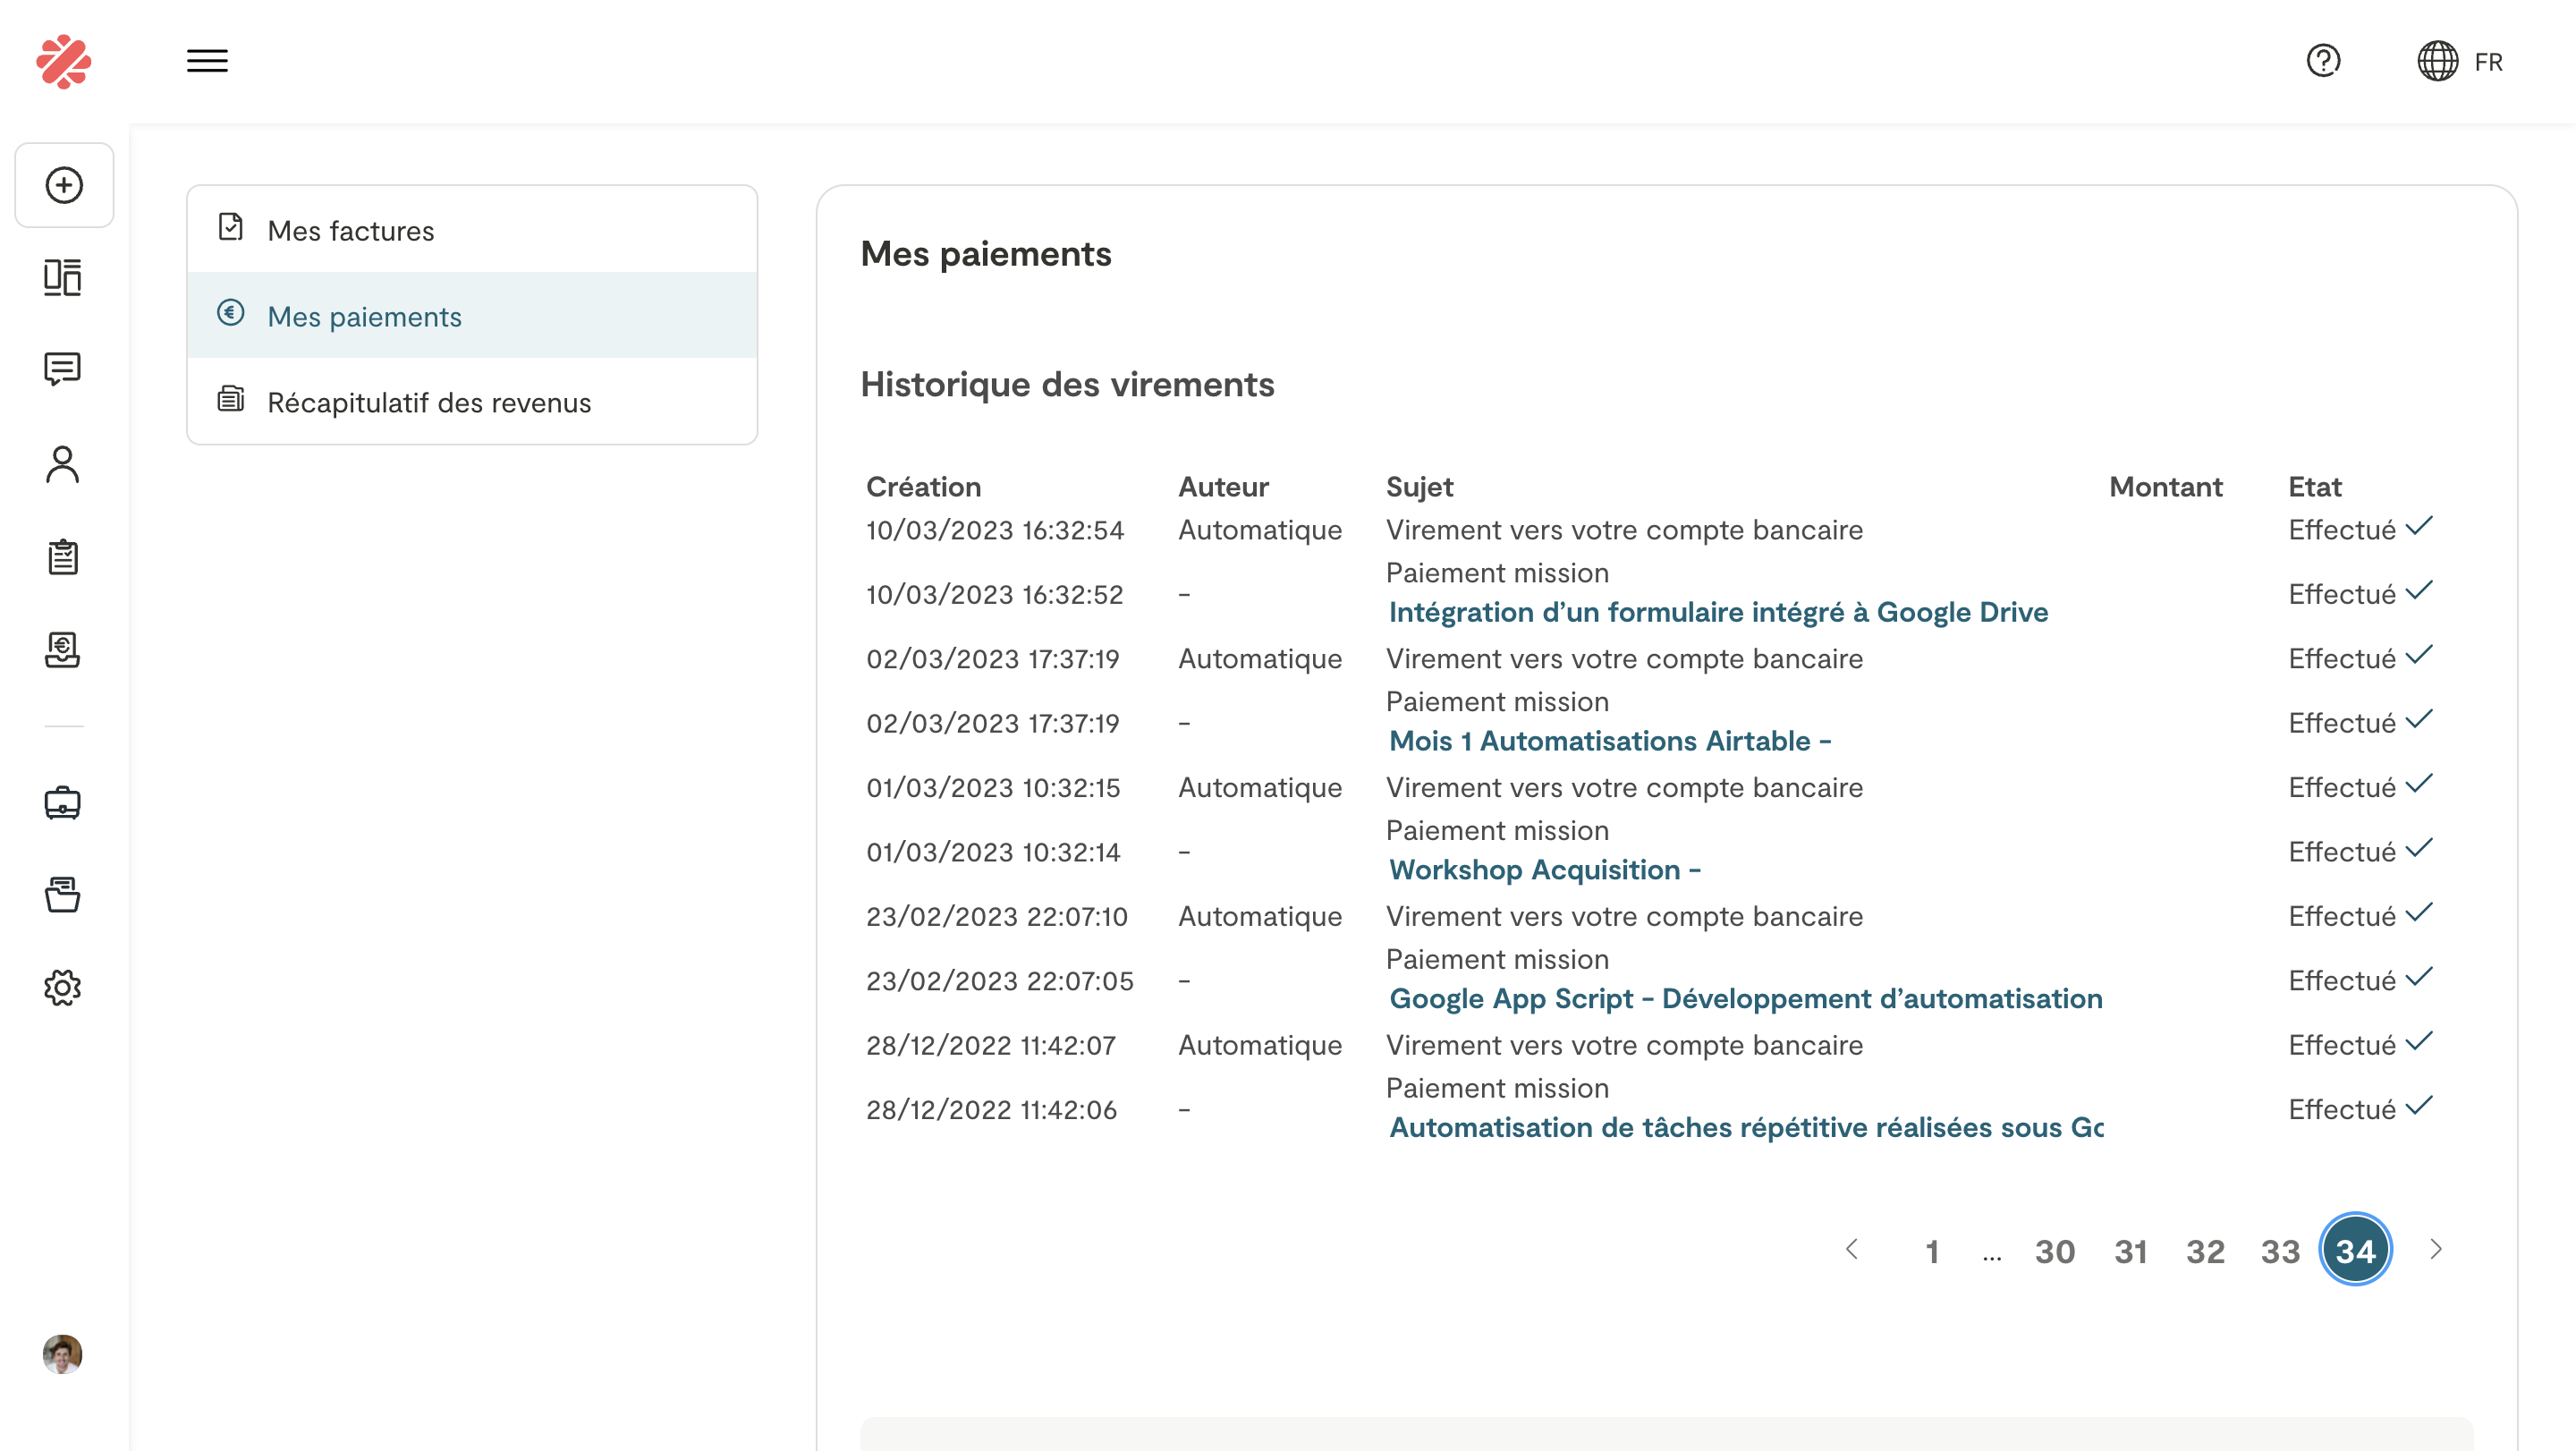Open the profile person icon
2576x1451 pixels.
pyautogui.click(x=63, y=464)
